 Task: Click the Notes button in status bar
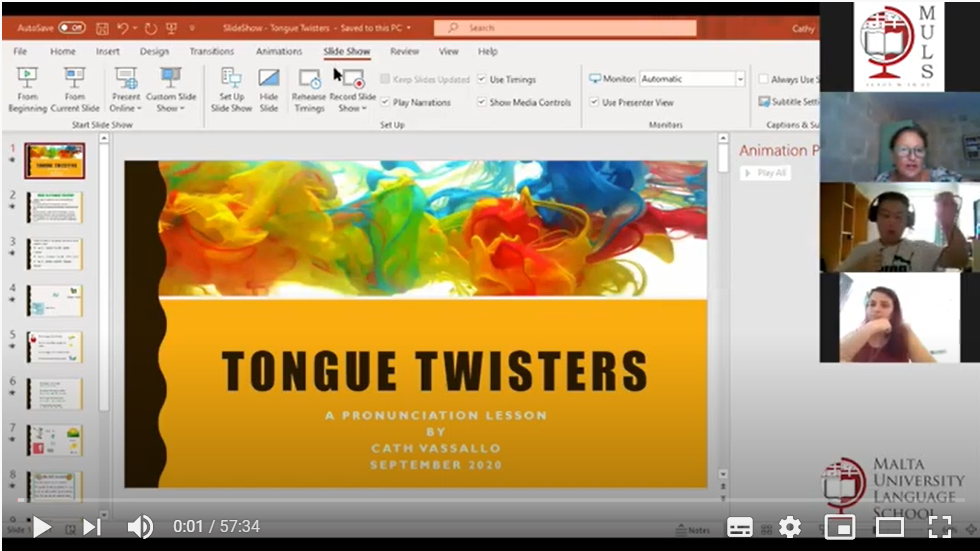pyautogui.click(x=694, y=530)
